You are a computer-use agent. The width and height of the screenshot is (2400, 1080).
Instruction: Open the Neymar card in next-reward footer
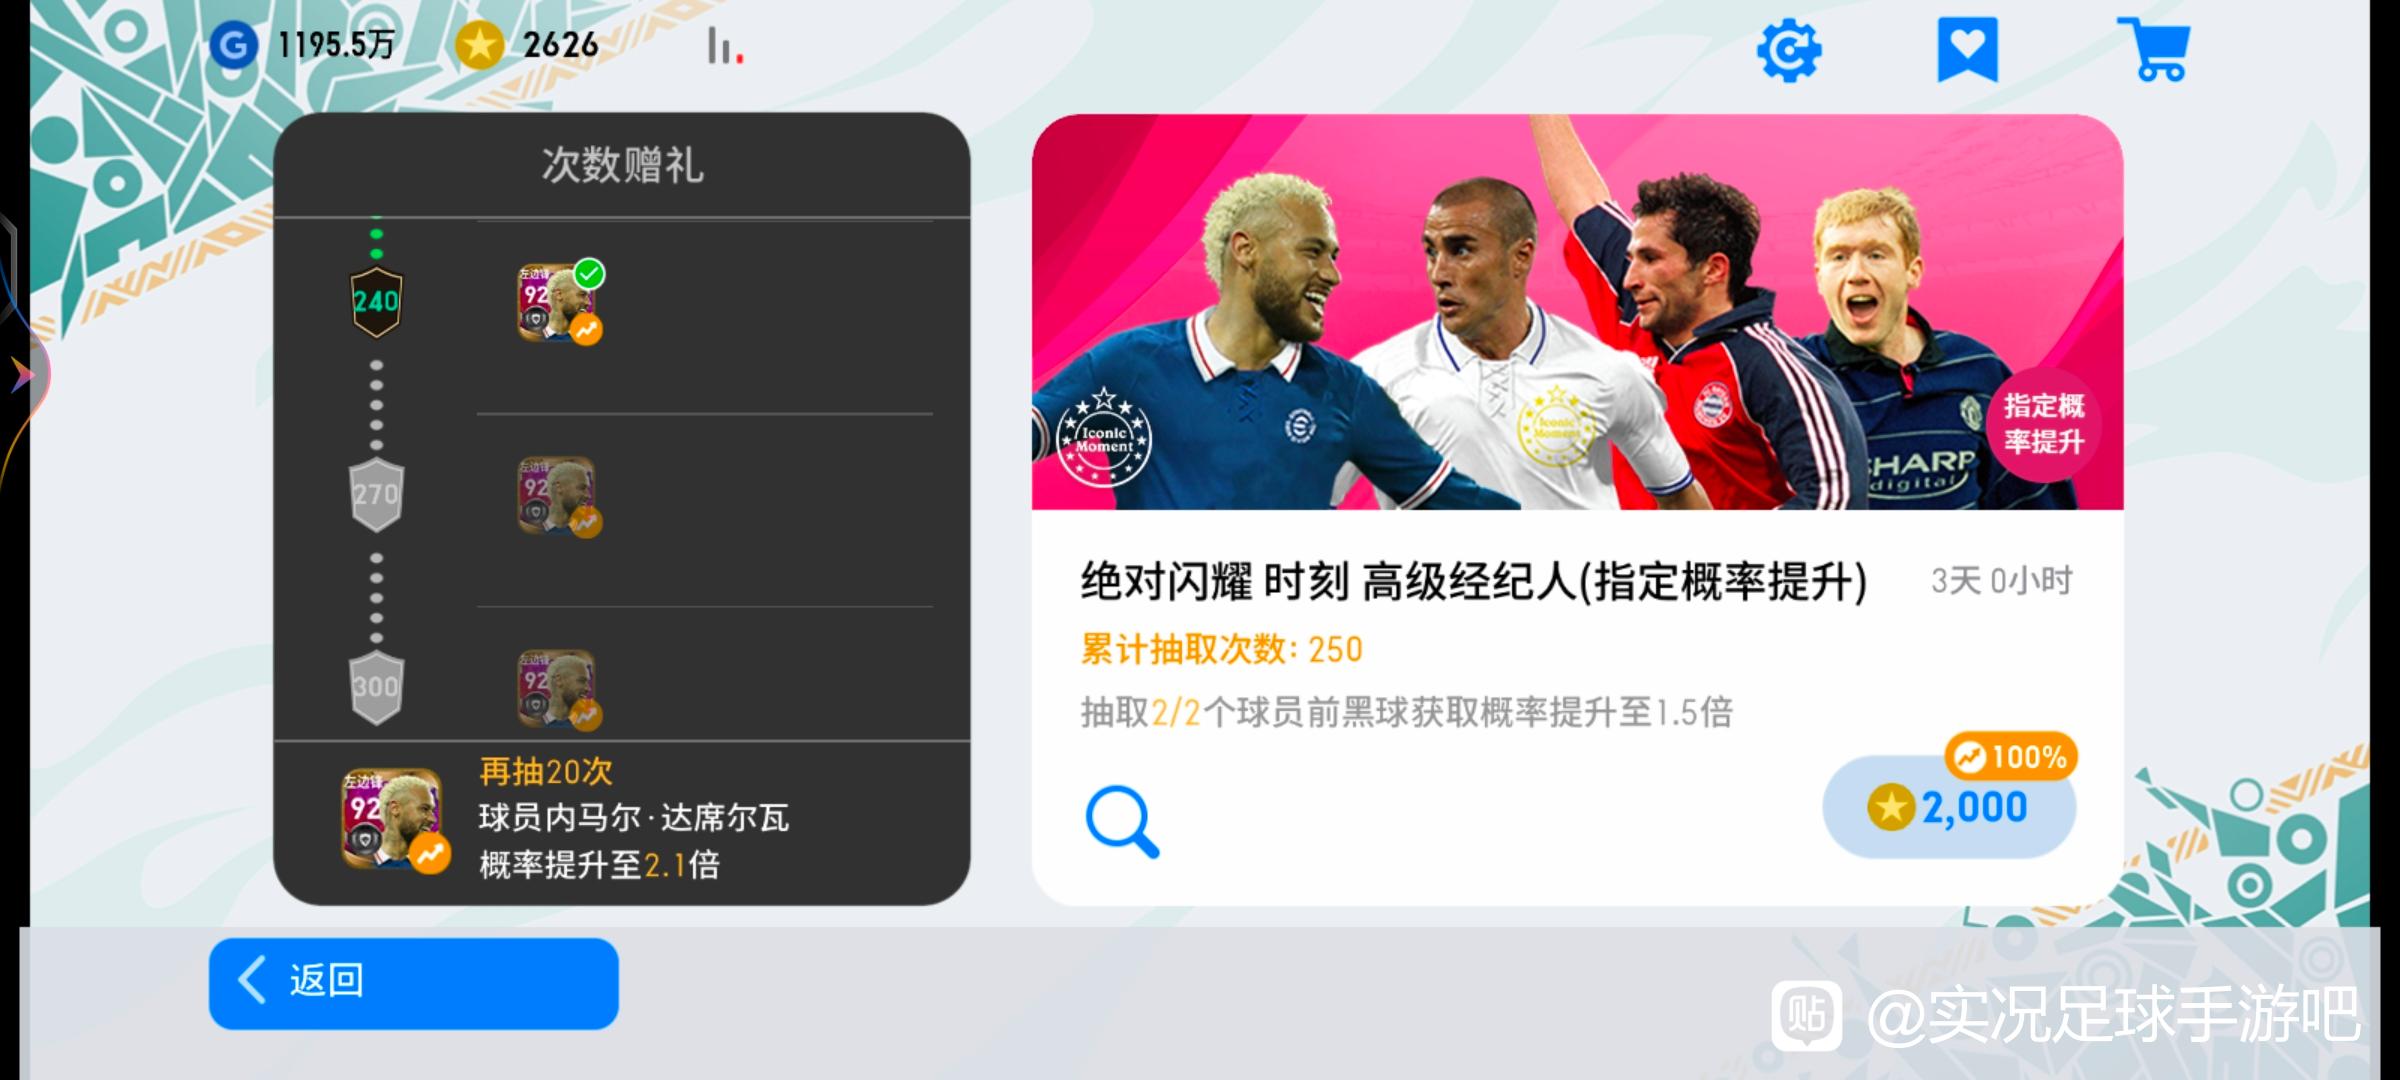394,820
